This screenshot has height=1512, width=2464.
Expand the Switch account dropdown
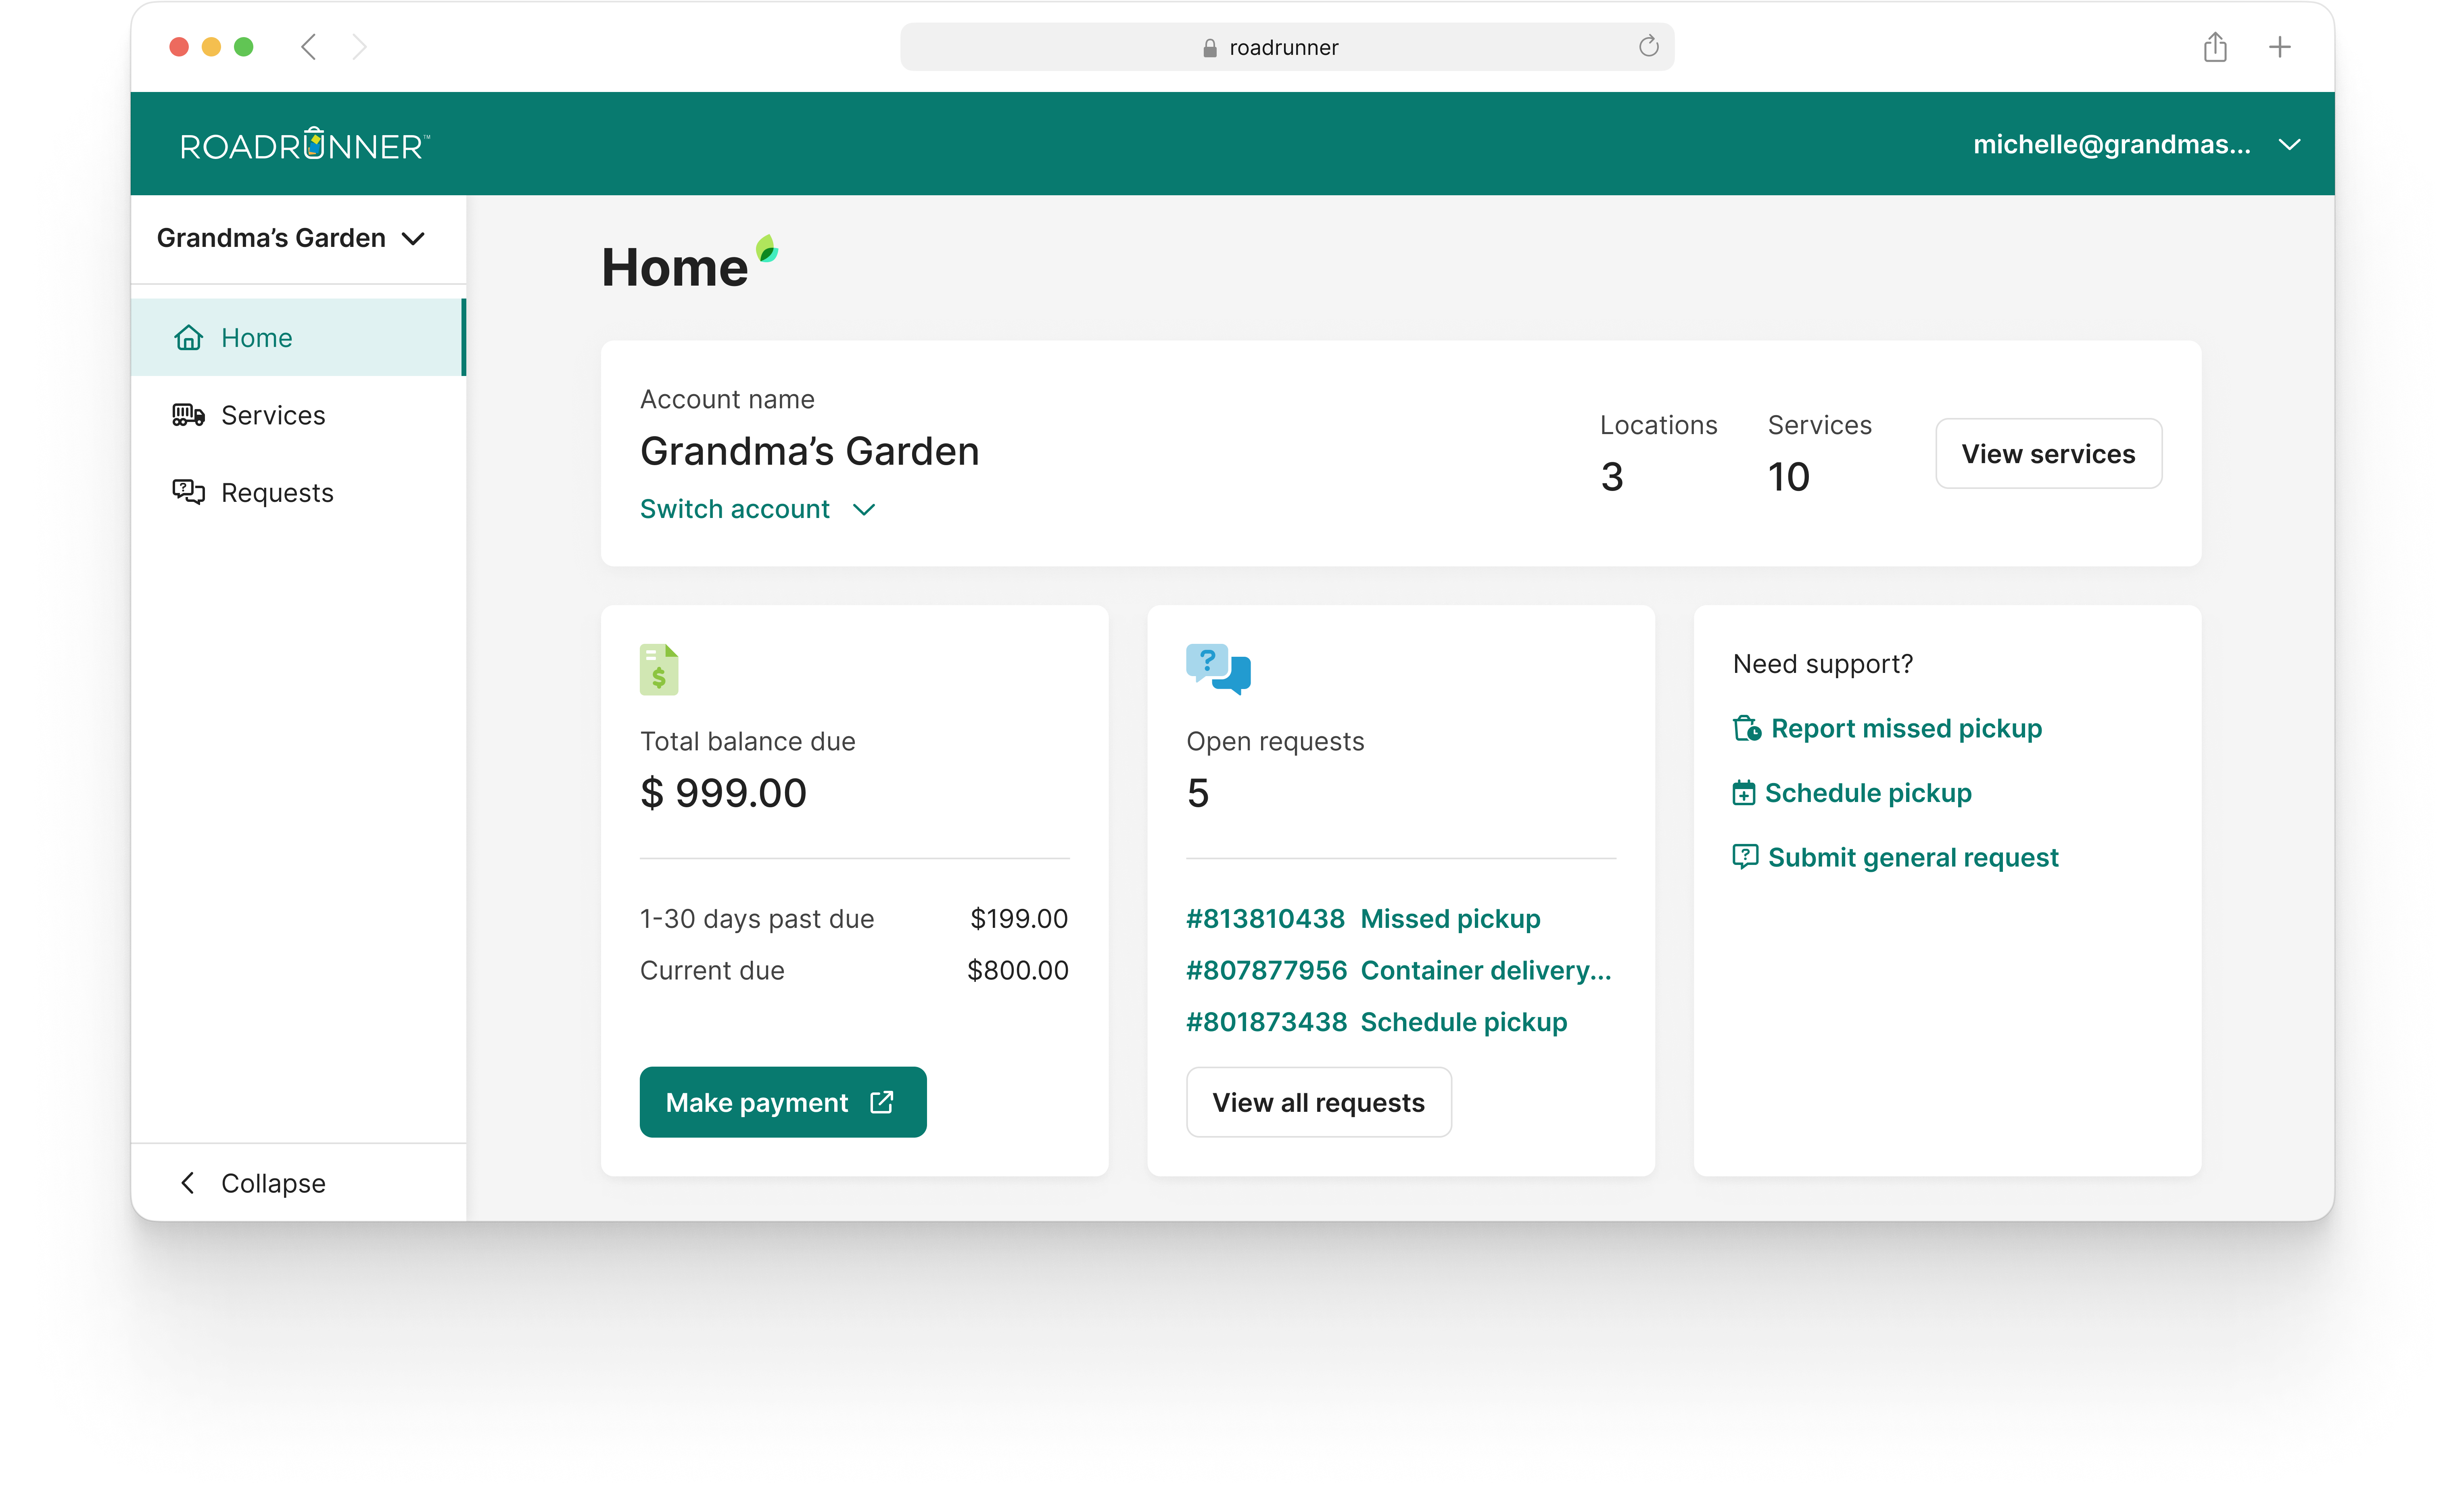(758, 509)
